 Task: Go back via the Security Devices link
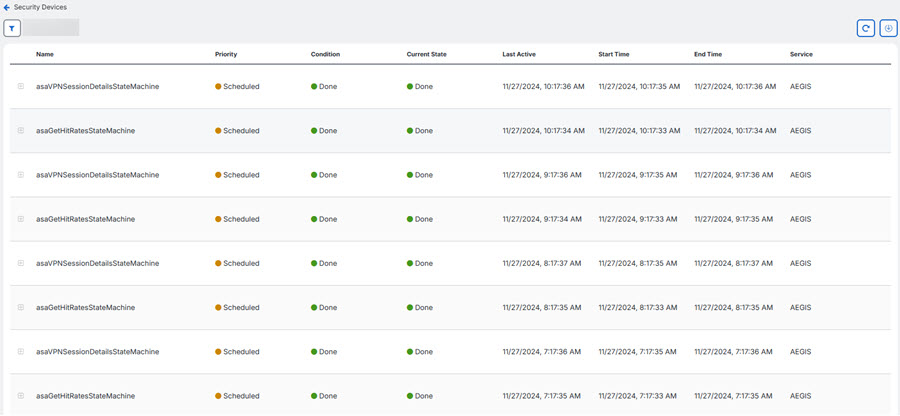pyautogui.click(x=40, y=7)
